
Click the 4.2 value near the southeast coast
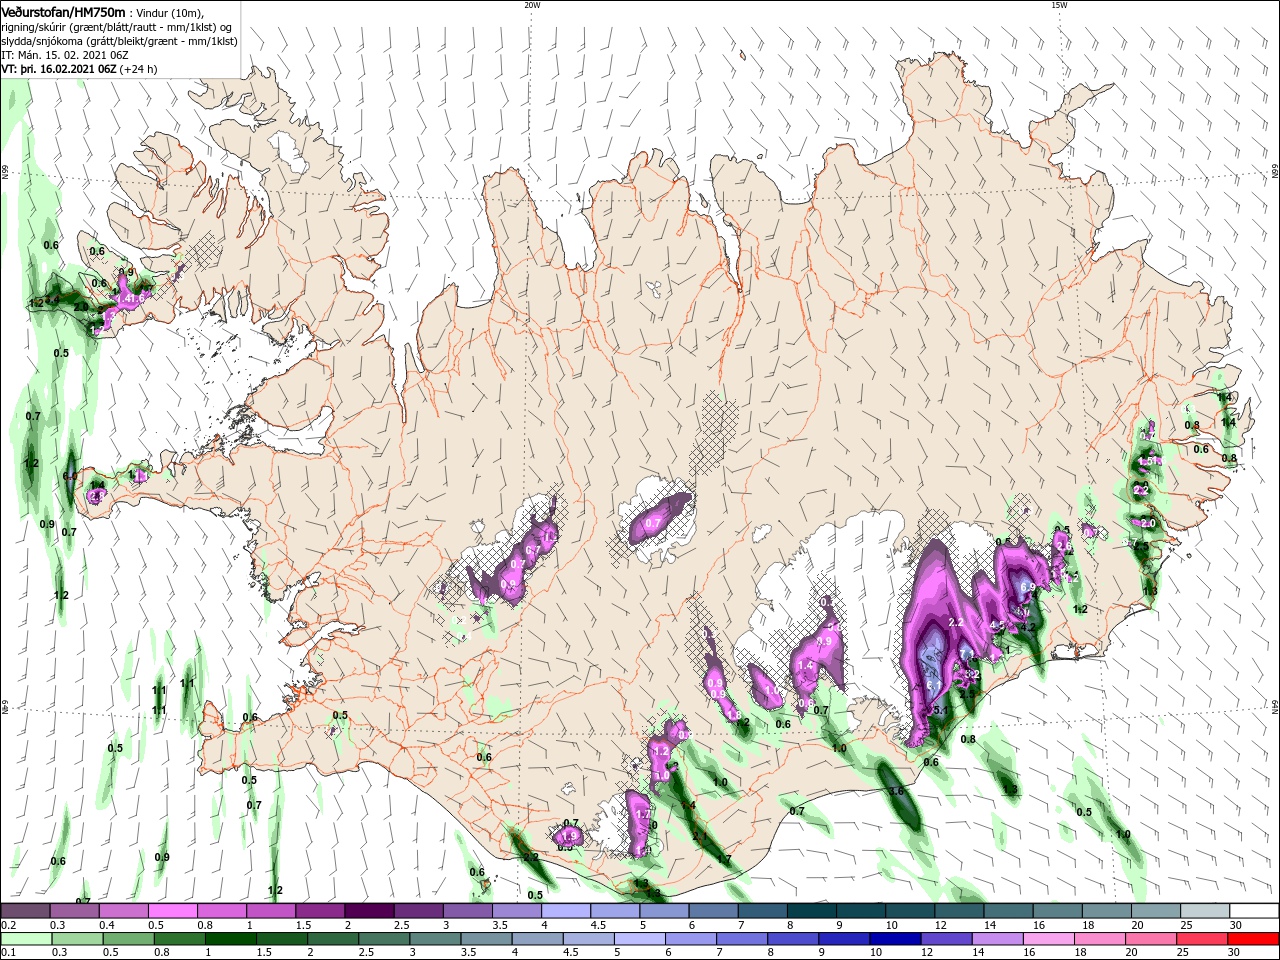click(1026, 627)
